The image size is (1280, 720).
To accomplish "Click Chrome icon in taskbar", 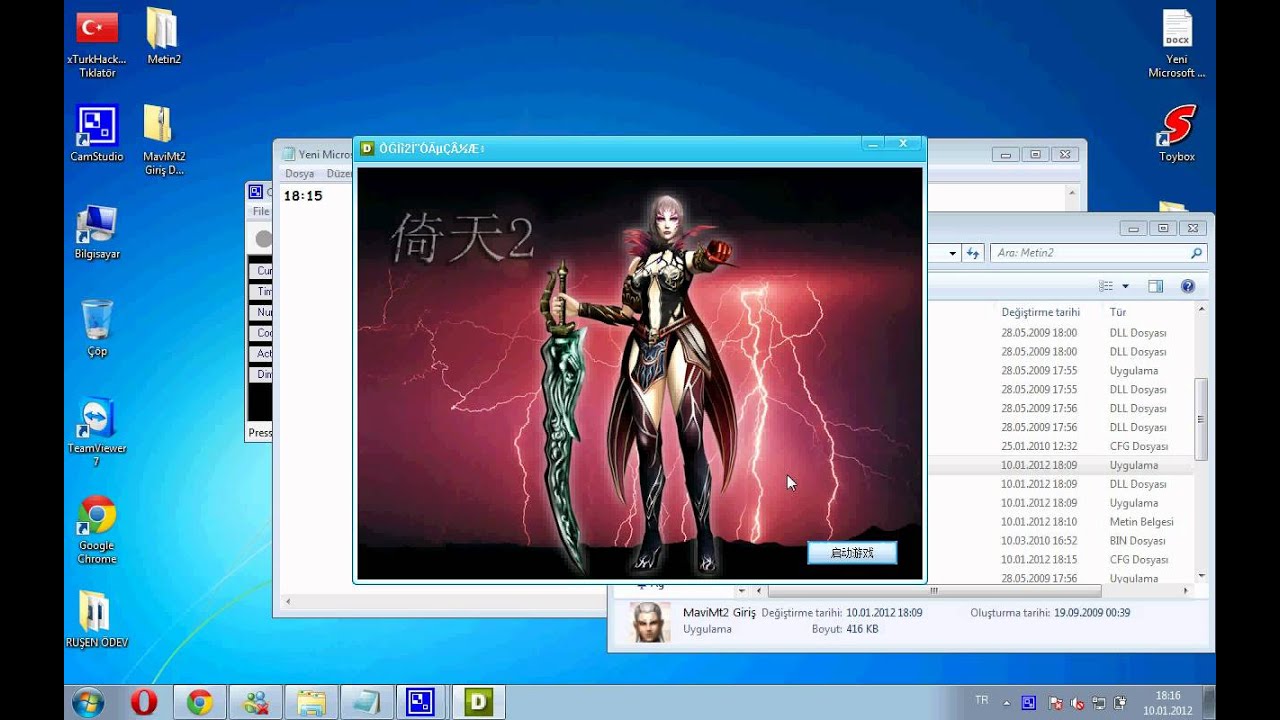I will click(x=199, y=702).
